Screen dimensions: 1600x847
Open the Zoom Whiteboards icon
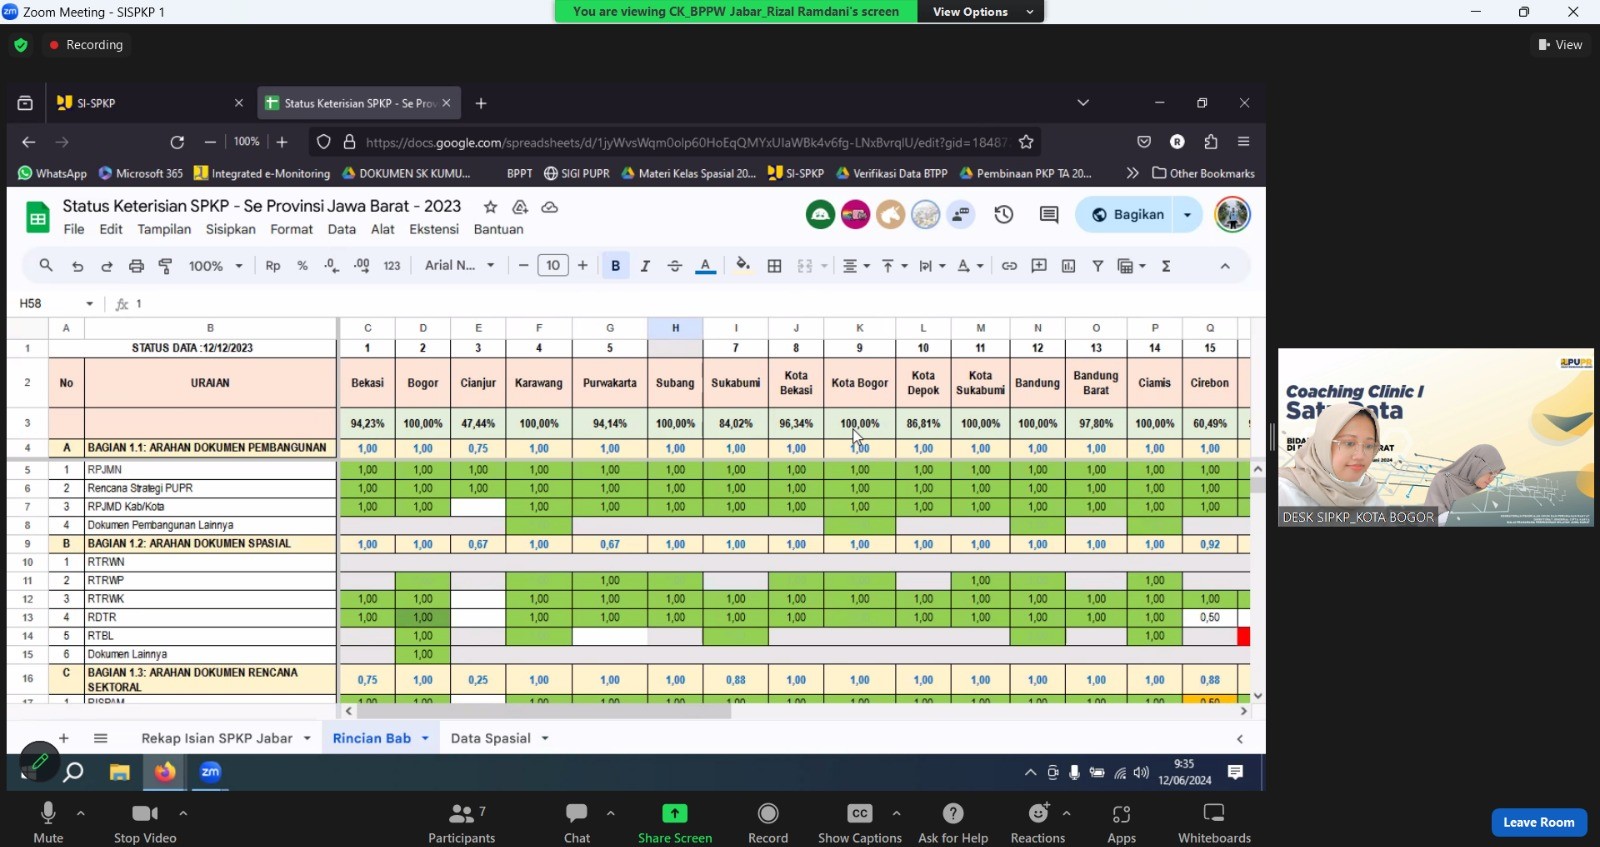click(x=1214, y=814)
